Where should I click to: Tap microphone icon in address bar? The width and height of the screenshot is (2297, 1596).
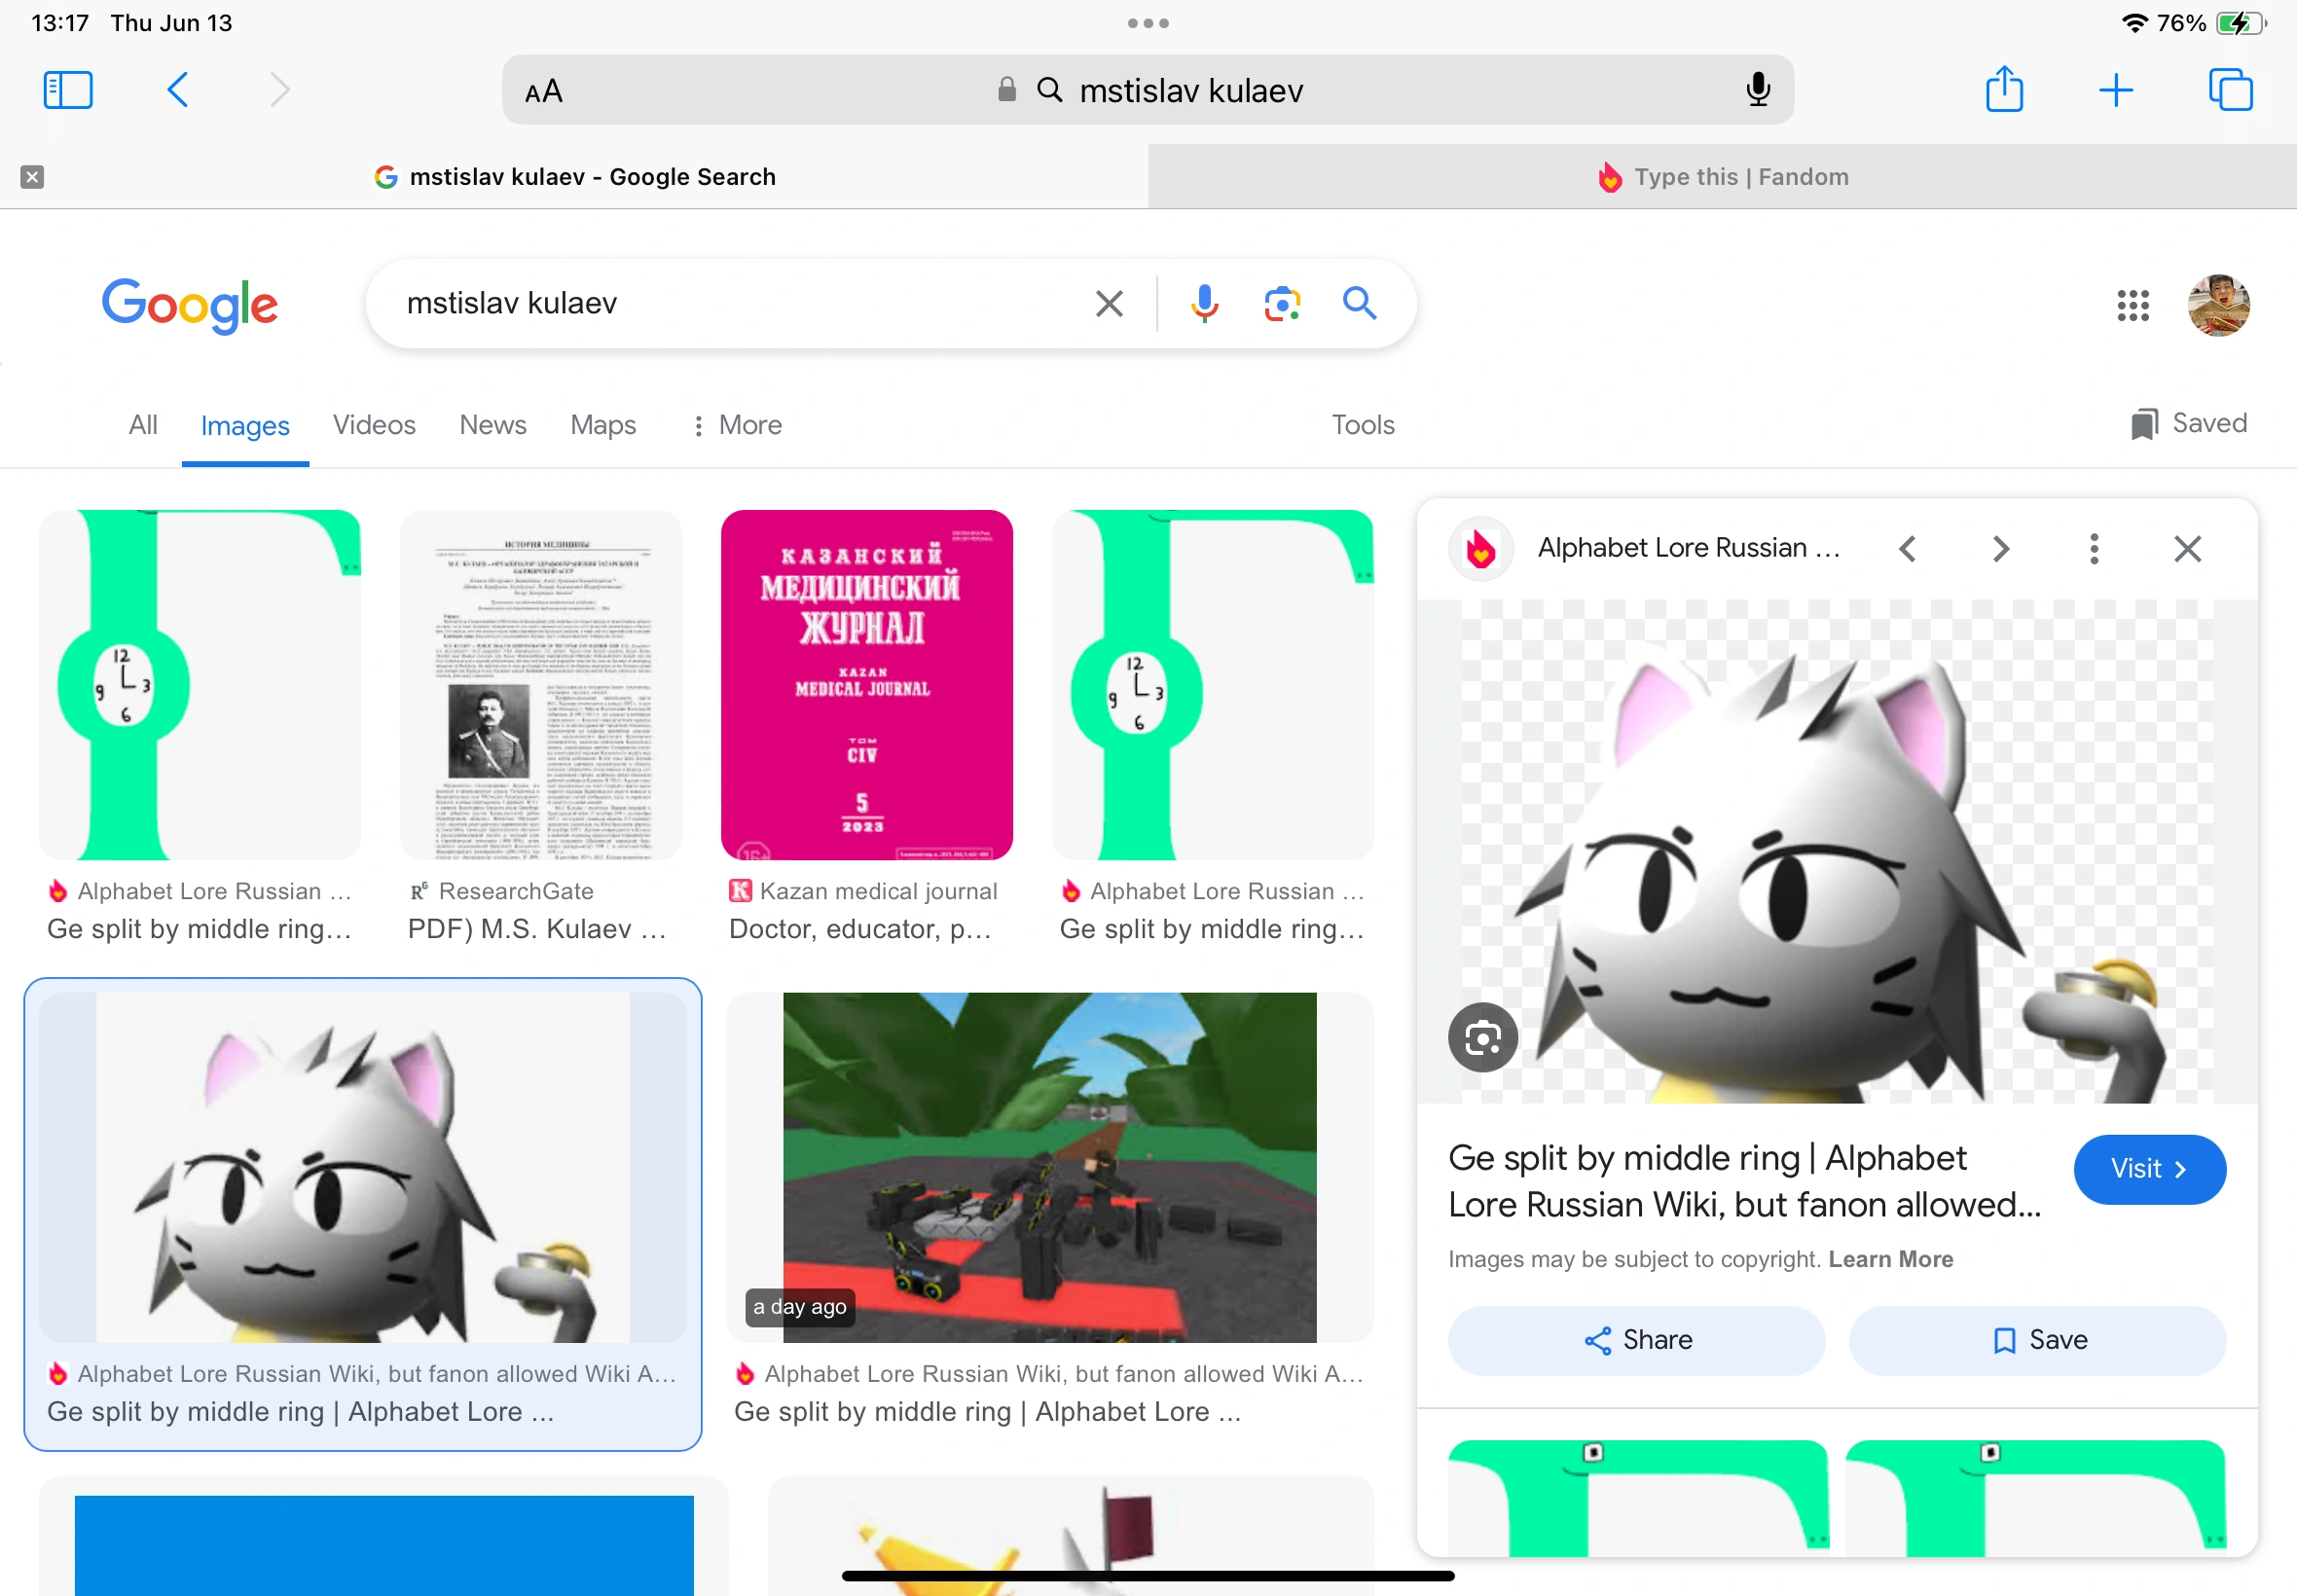click(1757, 90)
